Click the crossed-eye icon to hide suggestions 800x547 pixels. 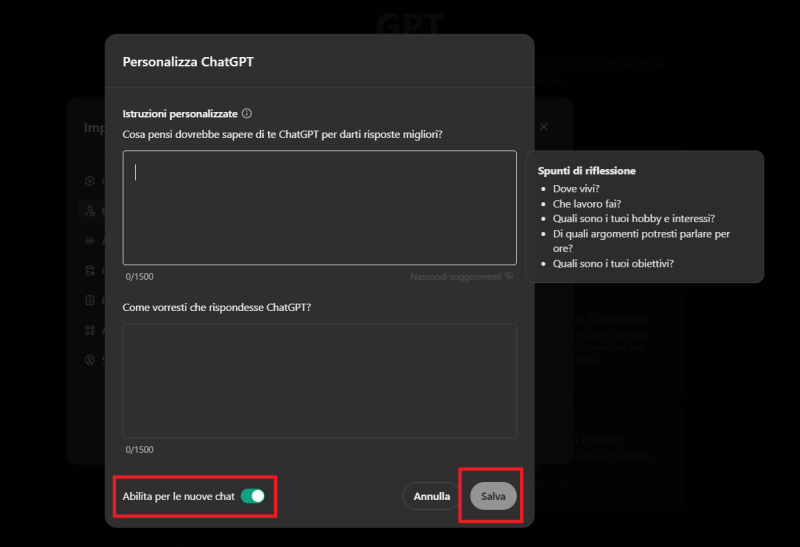pos(509,276)
